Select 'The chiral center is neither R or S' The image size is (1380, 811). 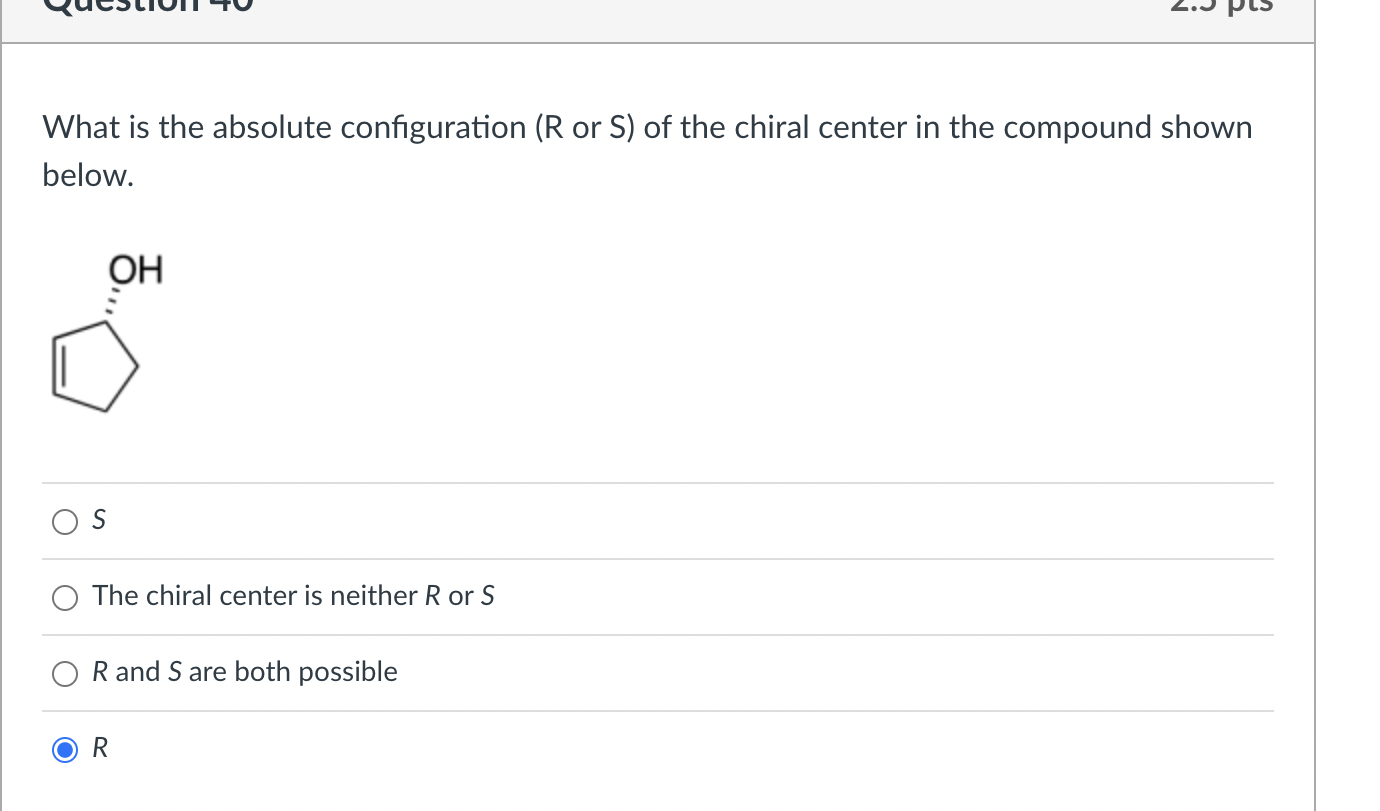click(x=64, y=597)
